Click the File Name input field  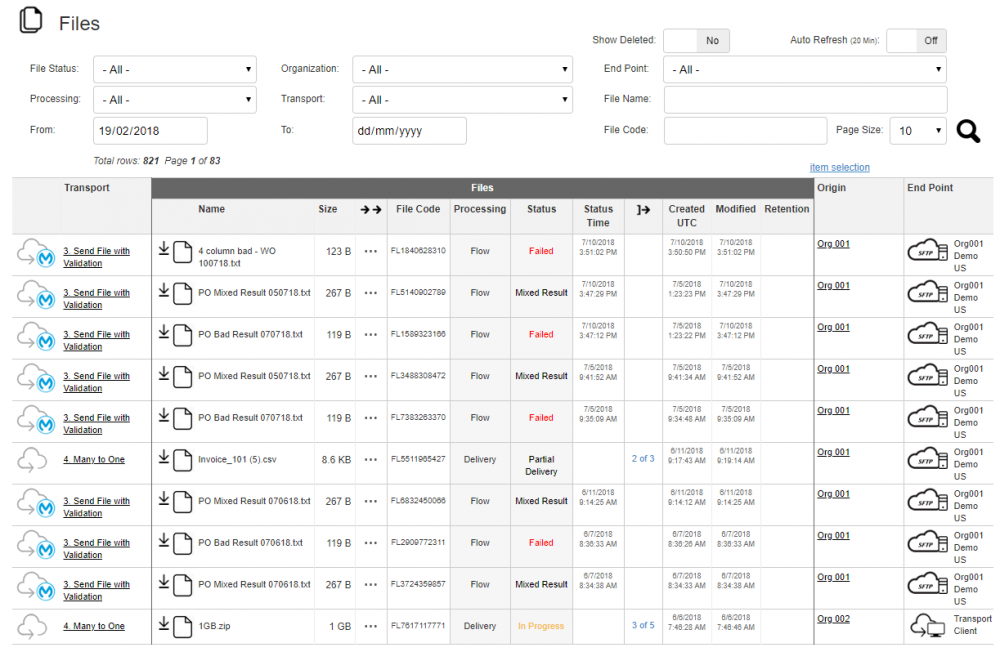click(x=805, y=100)
